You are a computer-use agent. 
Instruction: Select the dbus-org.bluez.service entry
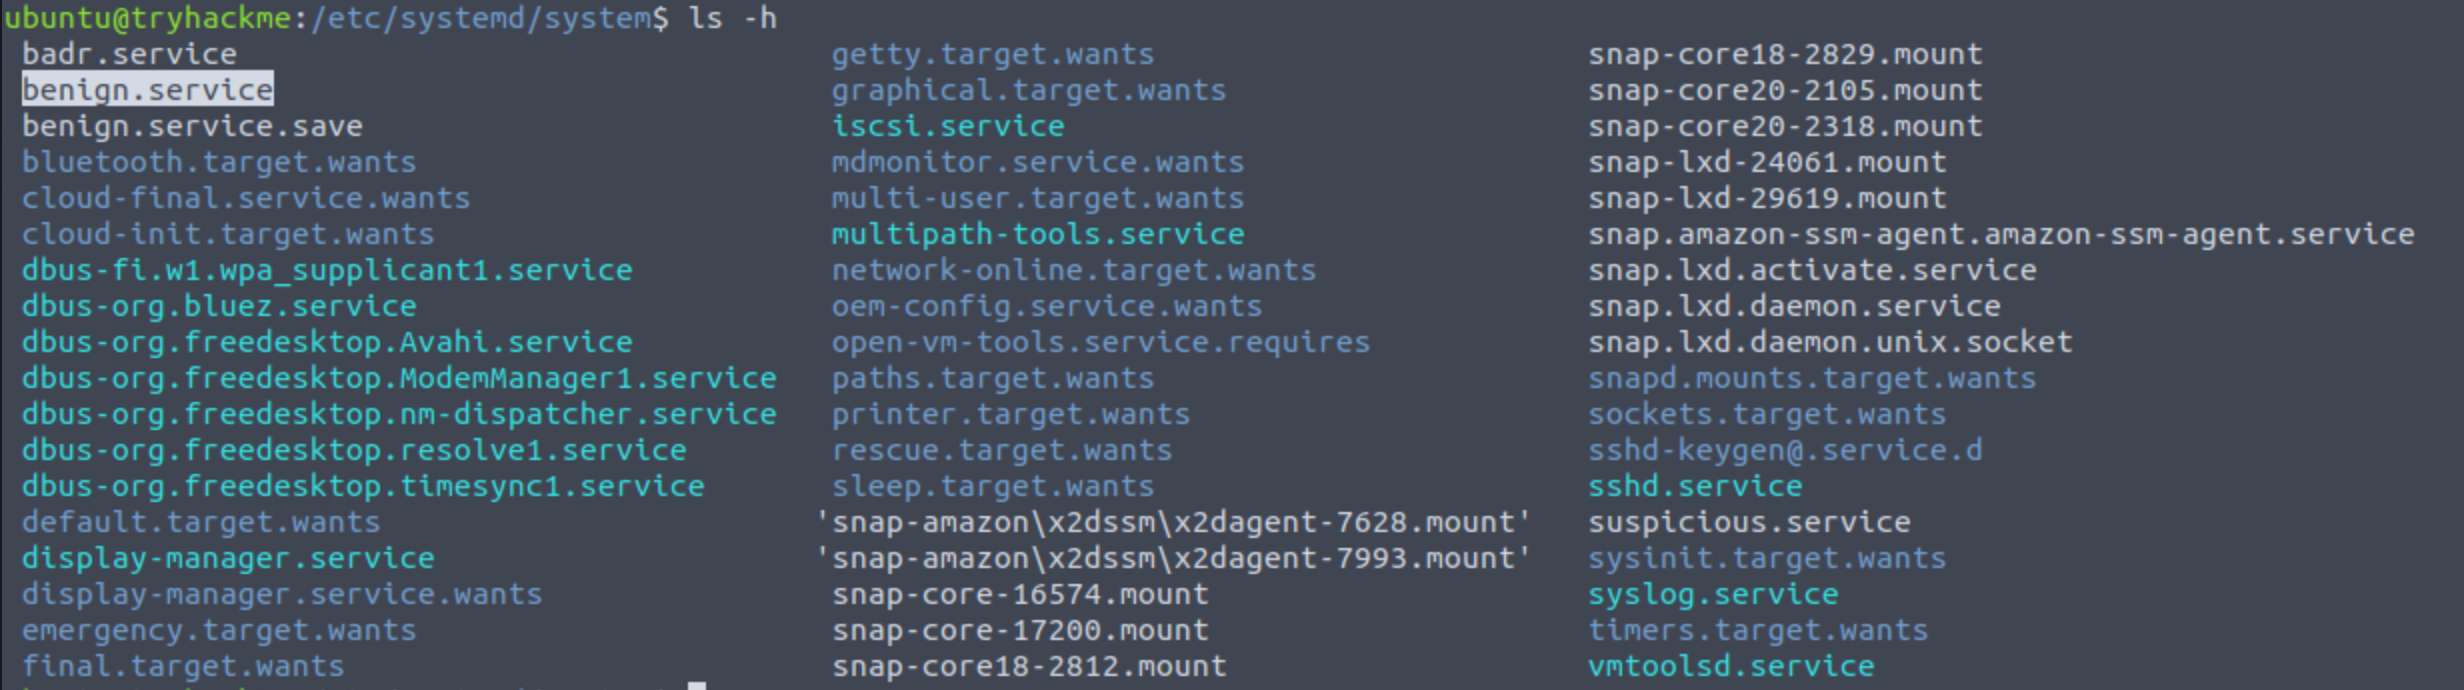pyautogui.click(x=219, y=306)
